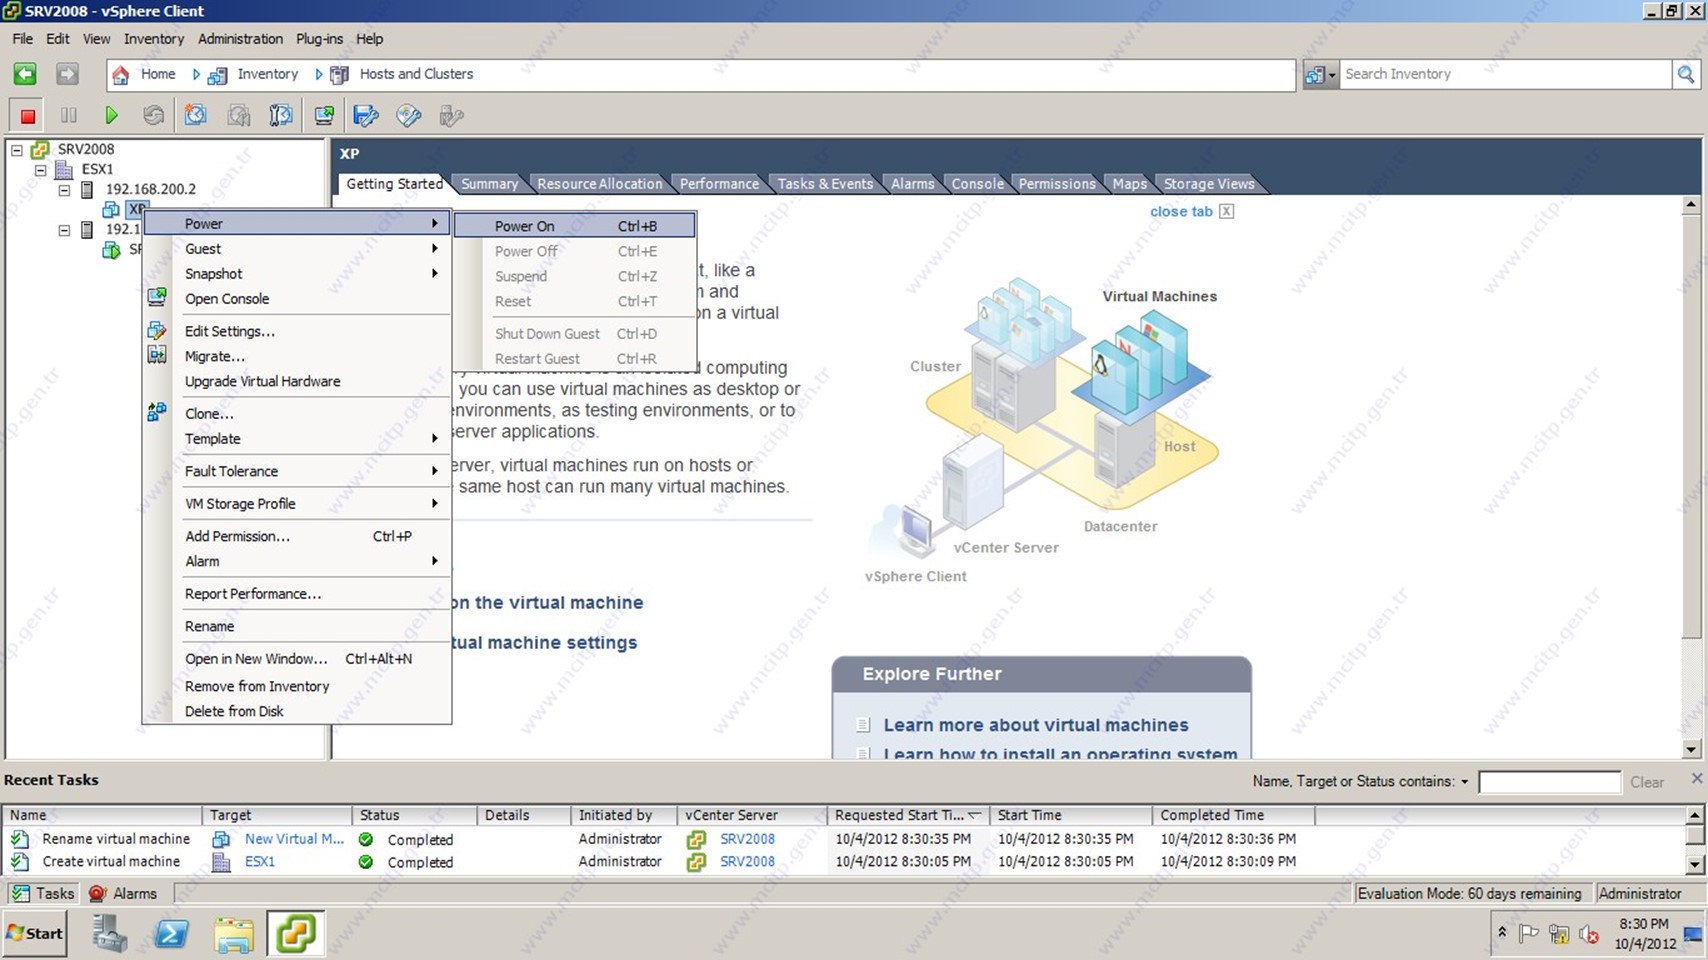Viewport: 1708px width, 960px height.
Task: Click the Start button
Action: 35,933
